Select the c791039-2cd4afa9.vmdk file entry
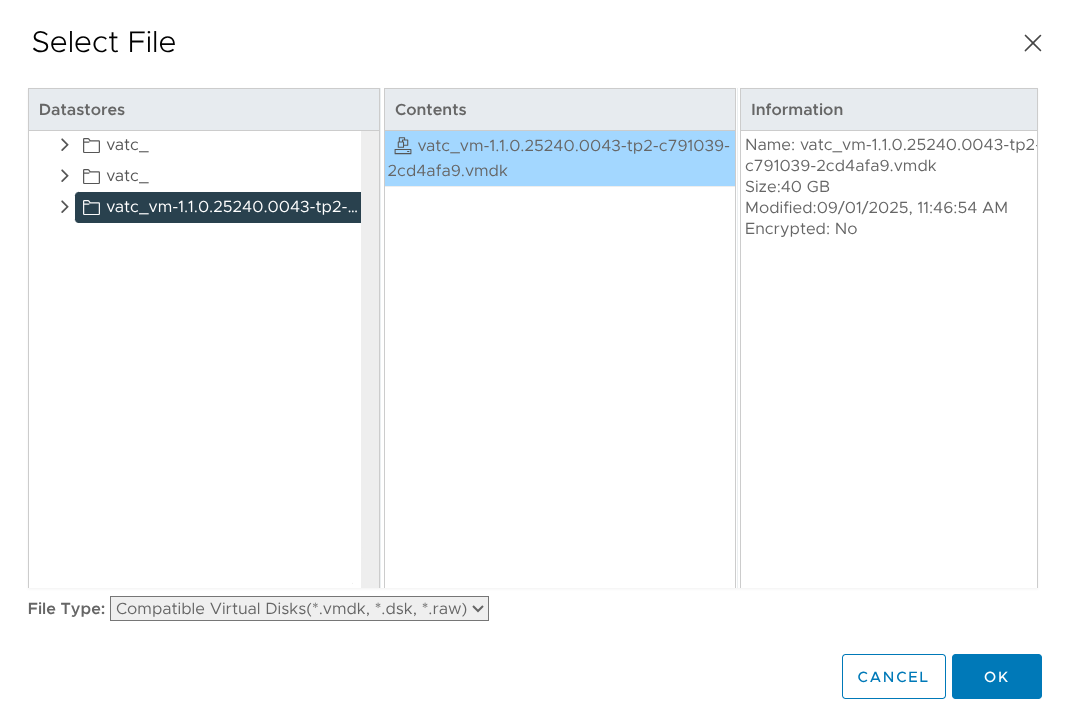 coord(559,158)
